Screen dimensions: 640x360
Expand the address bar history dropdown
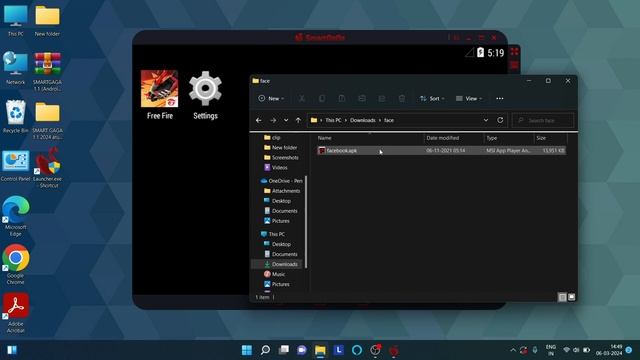(486, 120)
